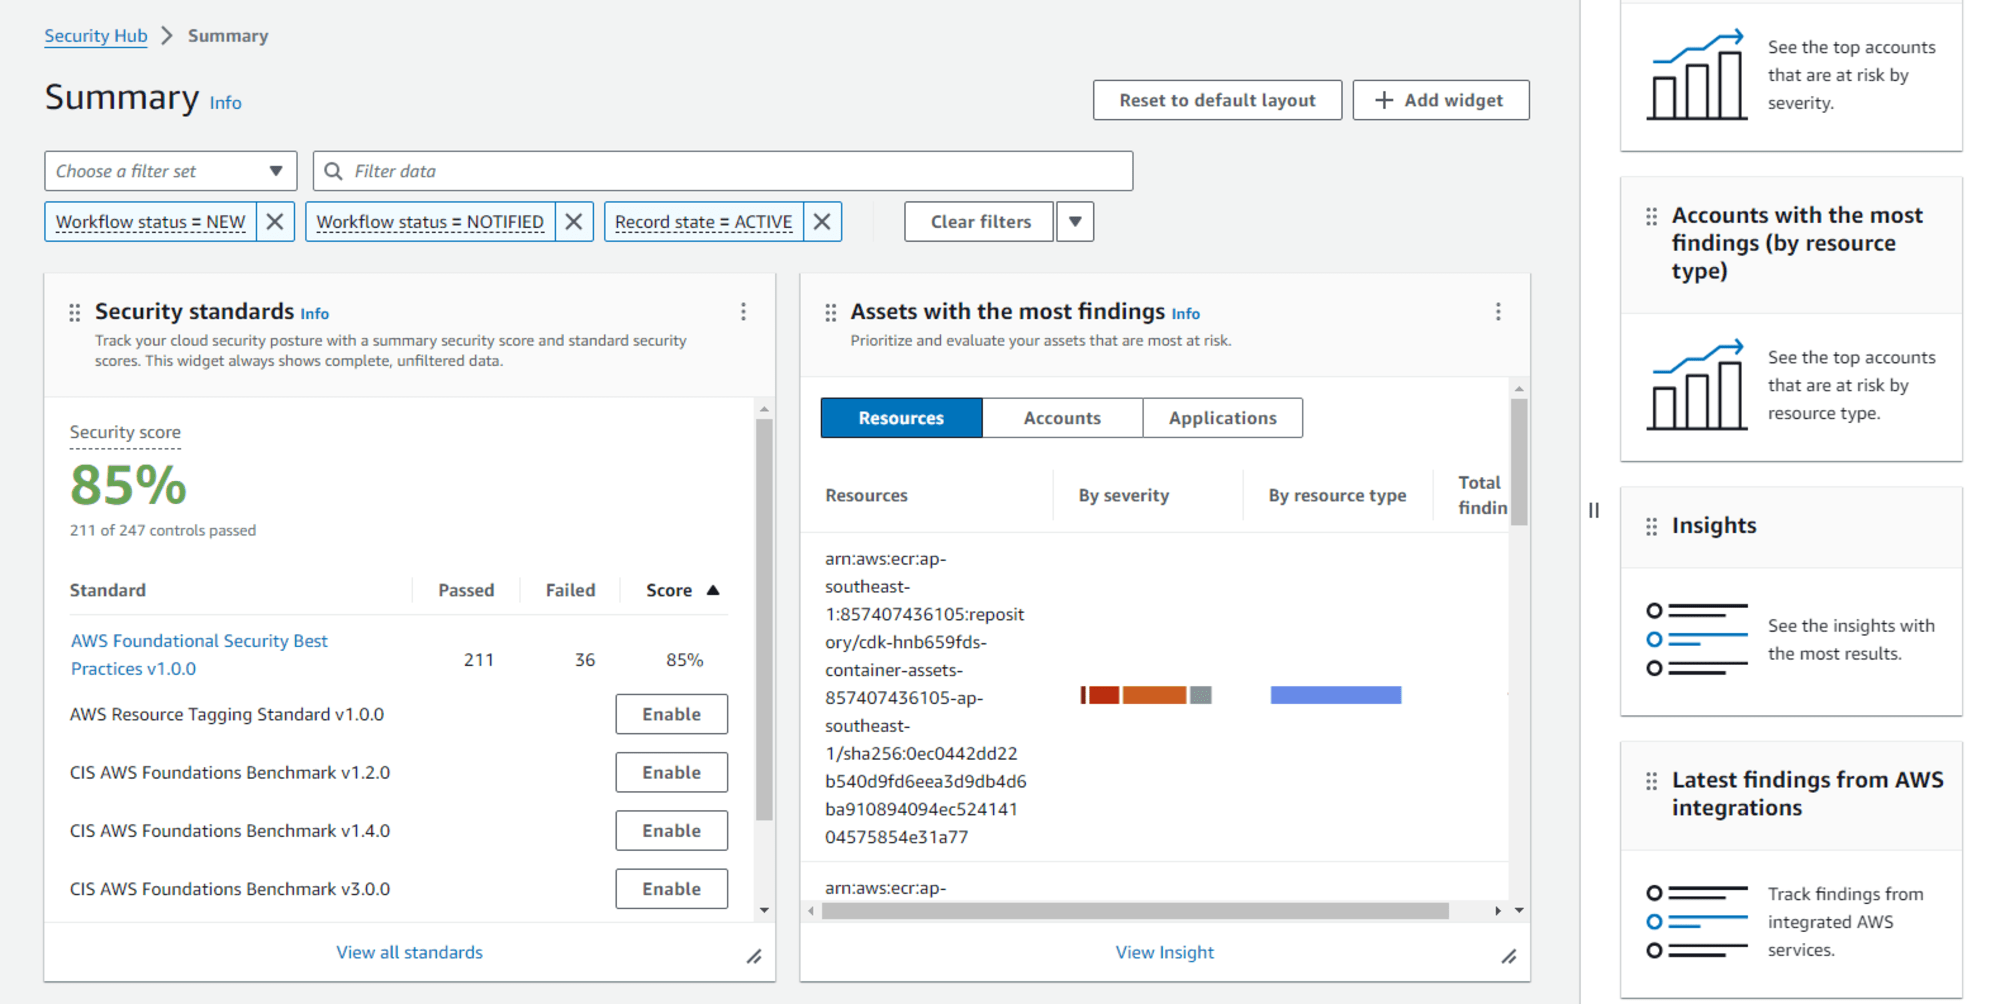
Task: Click the Assets widget vertical scrollbar thumb
Action: (1519, 462)
